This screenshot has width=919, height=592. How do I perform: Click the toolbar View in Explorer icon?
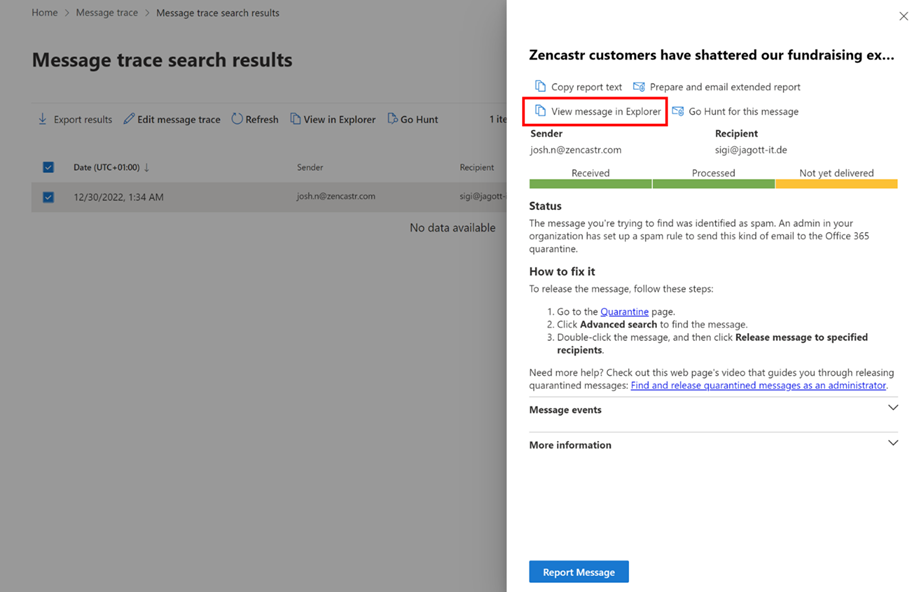click(x=295, y=119)
